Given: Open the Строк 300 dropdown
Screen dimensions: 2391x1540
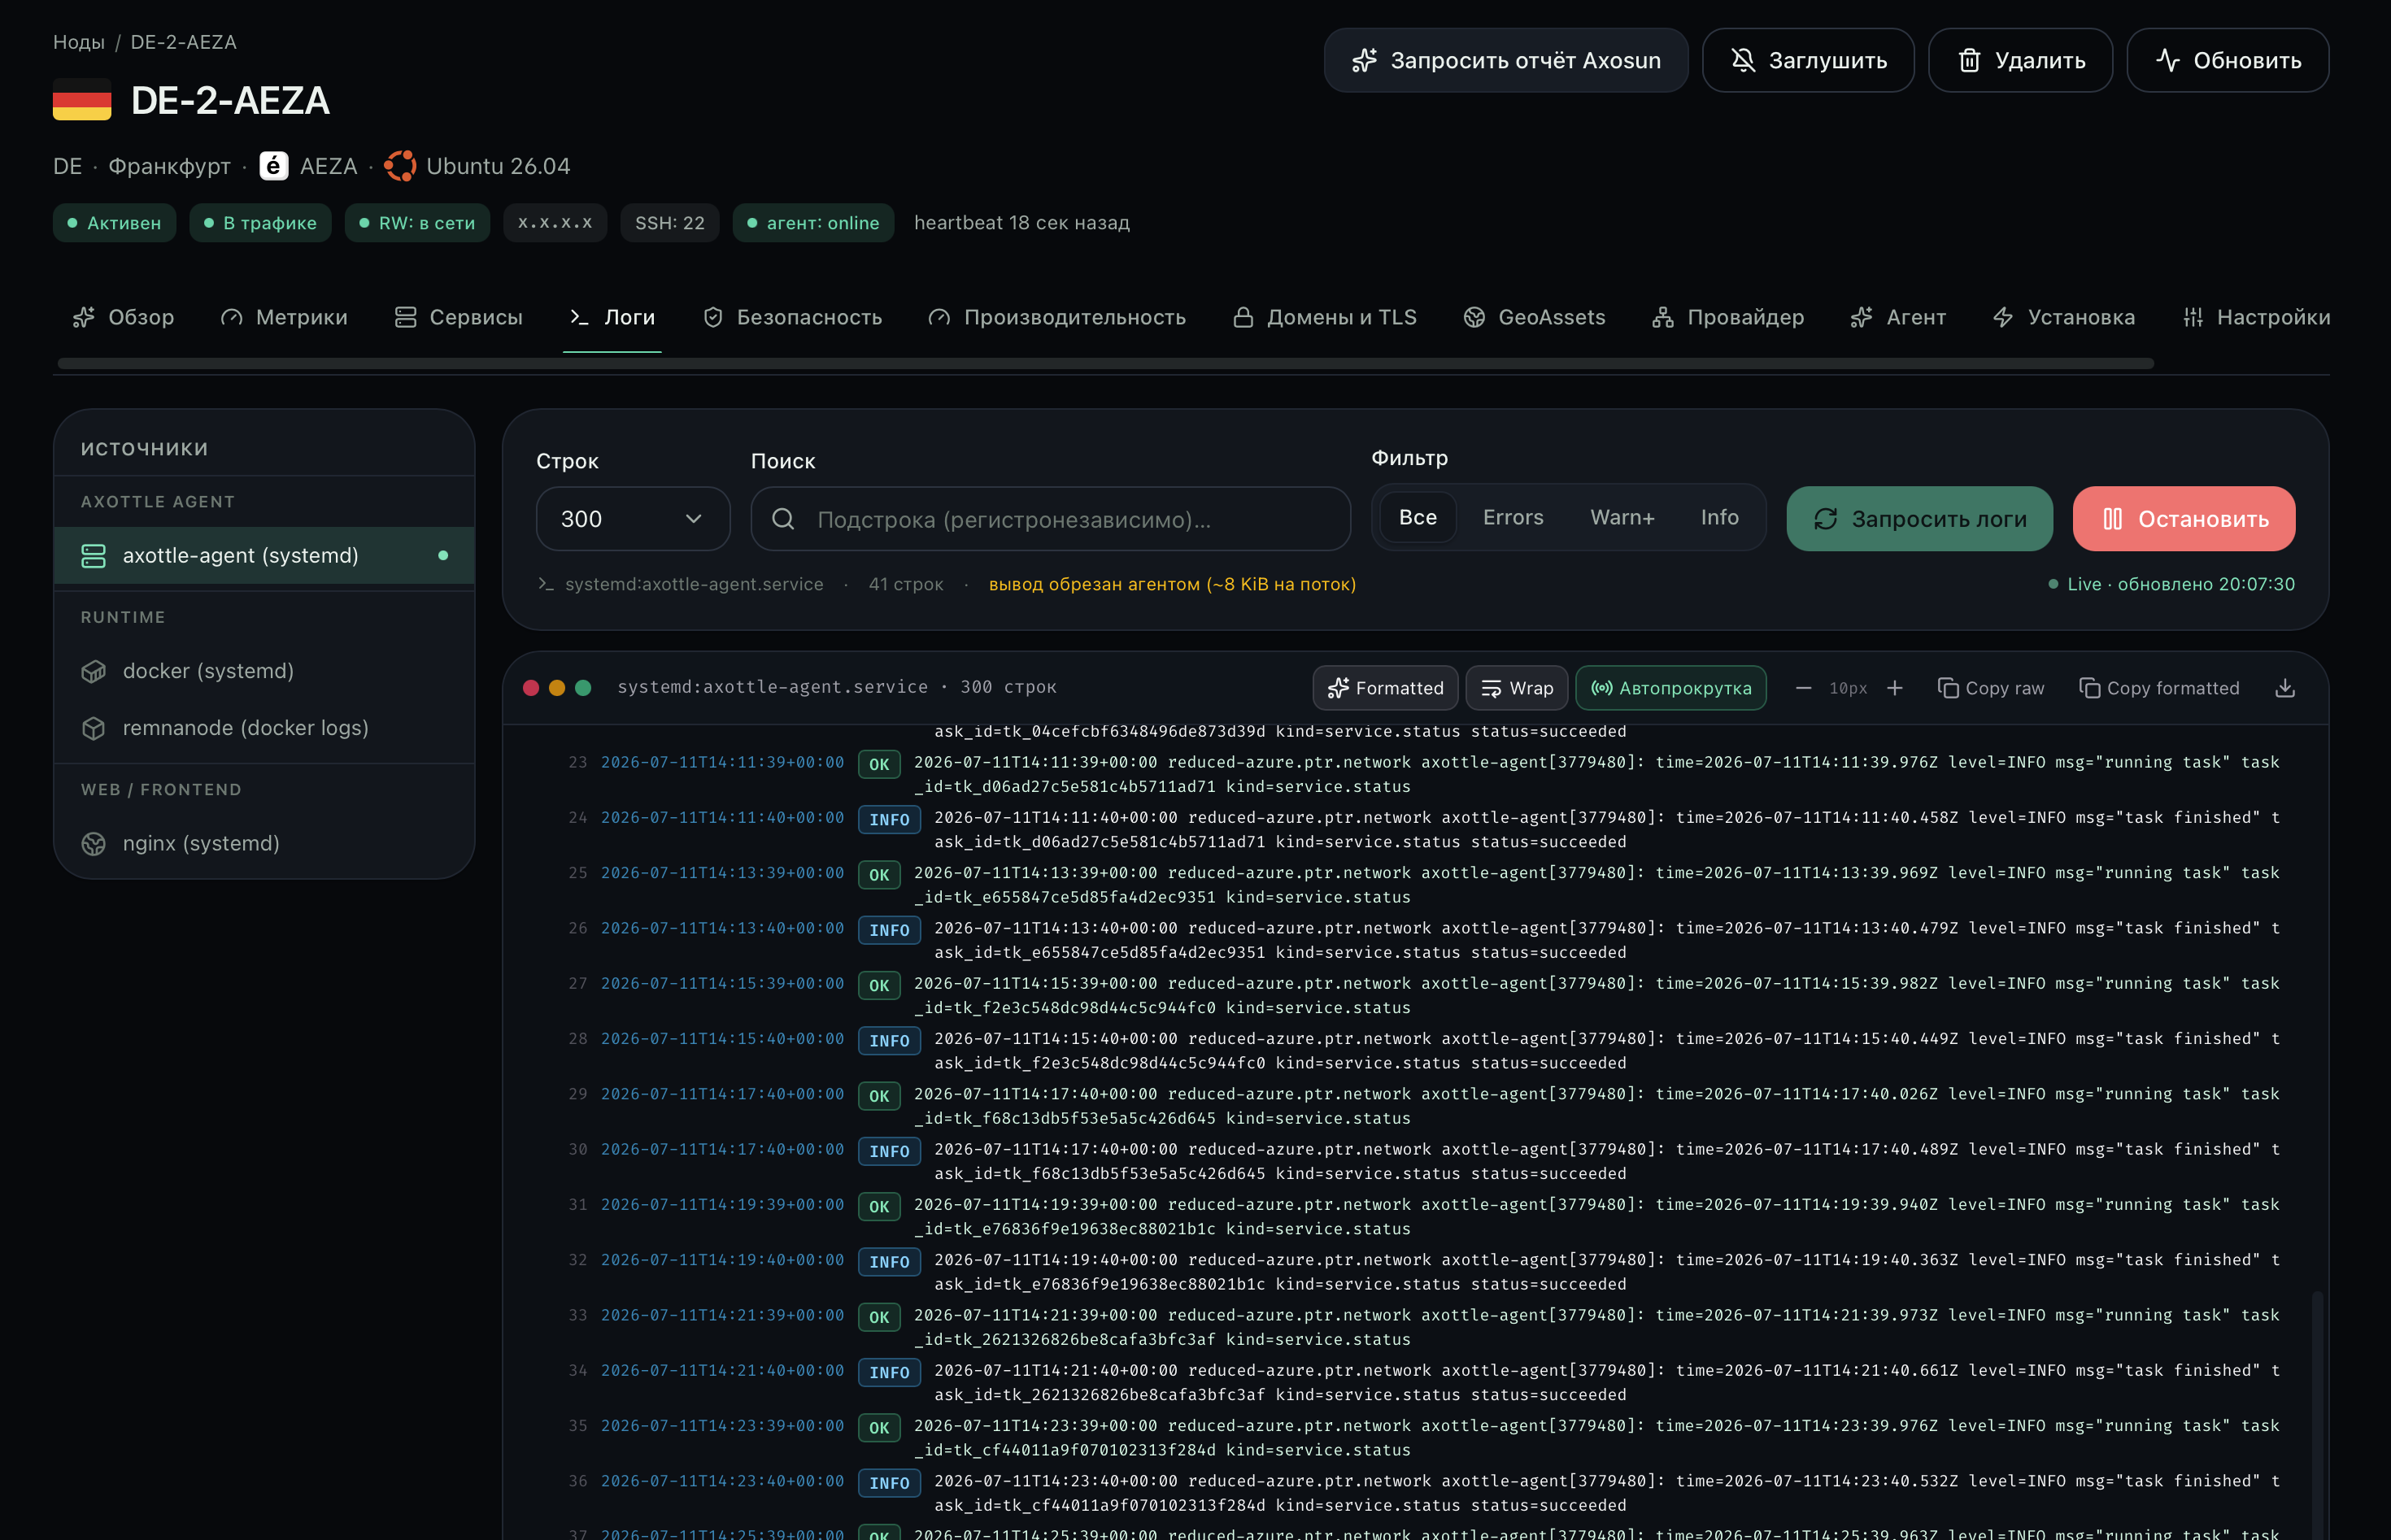Looking at the screenshot, I should pos(633,519).
